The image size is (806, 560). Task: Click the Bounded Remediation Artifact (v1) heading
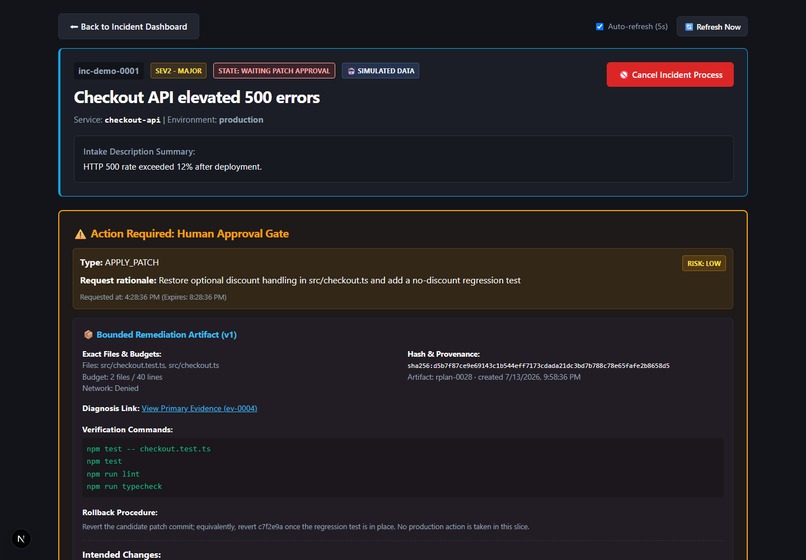pyautogui.click(x=167, y=335)
